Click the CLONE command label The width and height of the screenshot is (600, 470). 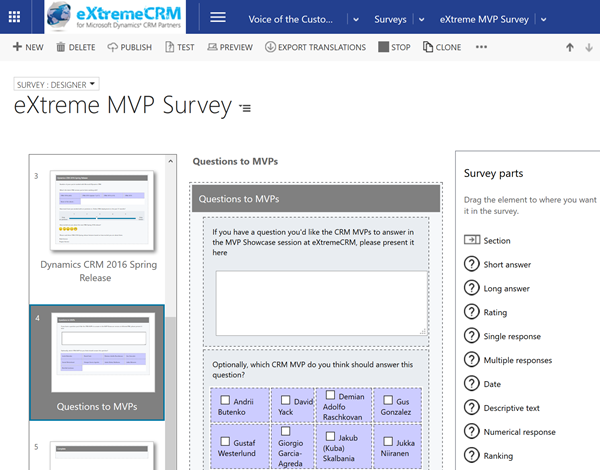448,47
